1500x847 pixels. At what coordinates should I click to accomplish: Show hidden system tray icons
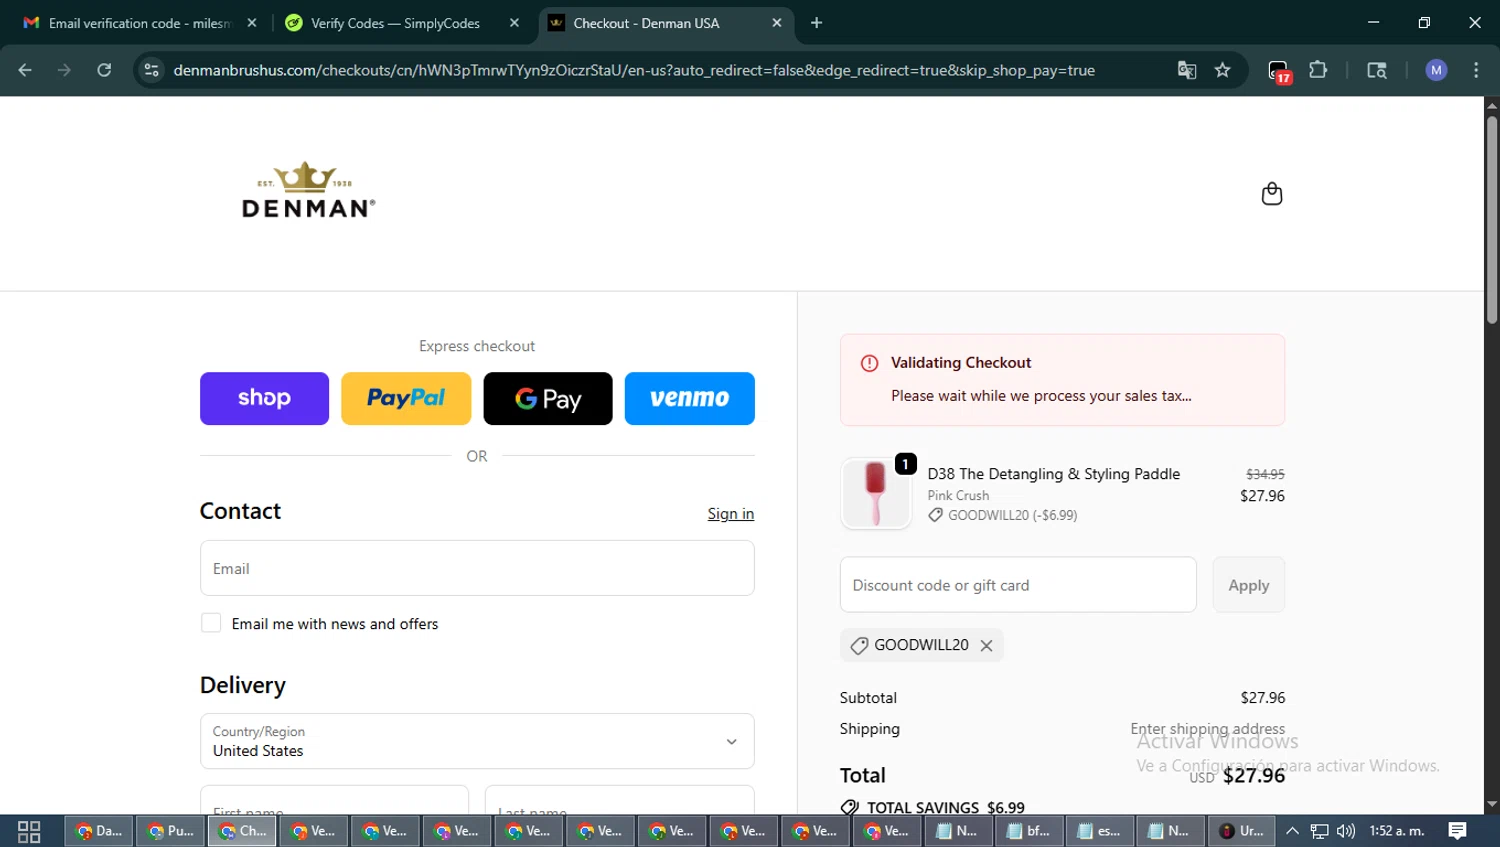click(1293, 831)
